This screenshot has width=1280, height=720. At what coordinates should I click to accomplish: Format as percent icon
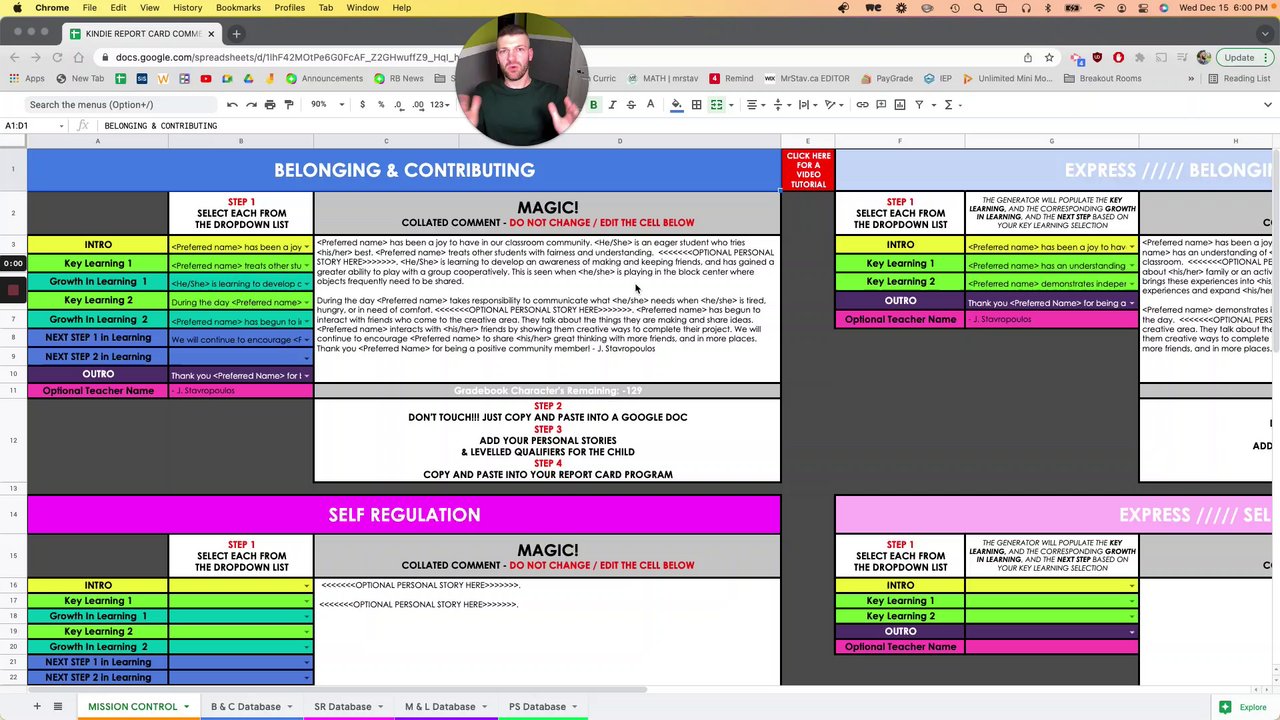click(380, 104)
